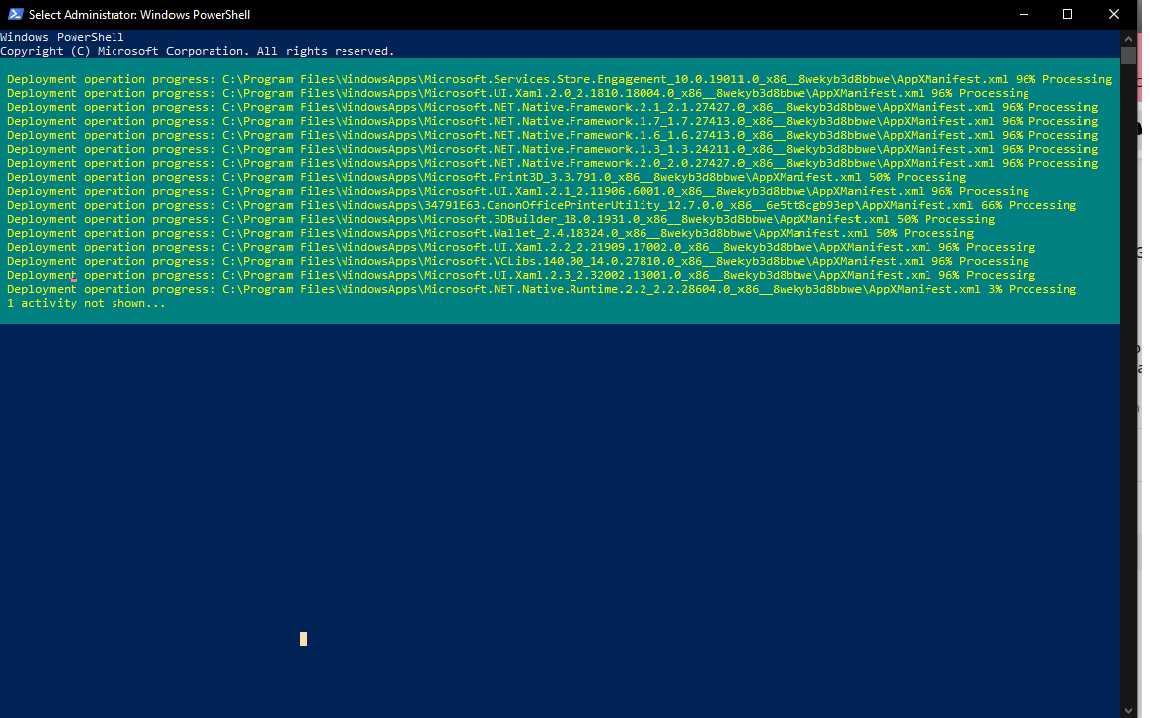
Task: Click the Microsoft.Wallet progress line
Action: [x=490, y=233]
